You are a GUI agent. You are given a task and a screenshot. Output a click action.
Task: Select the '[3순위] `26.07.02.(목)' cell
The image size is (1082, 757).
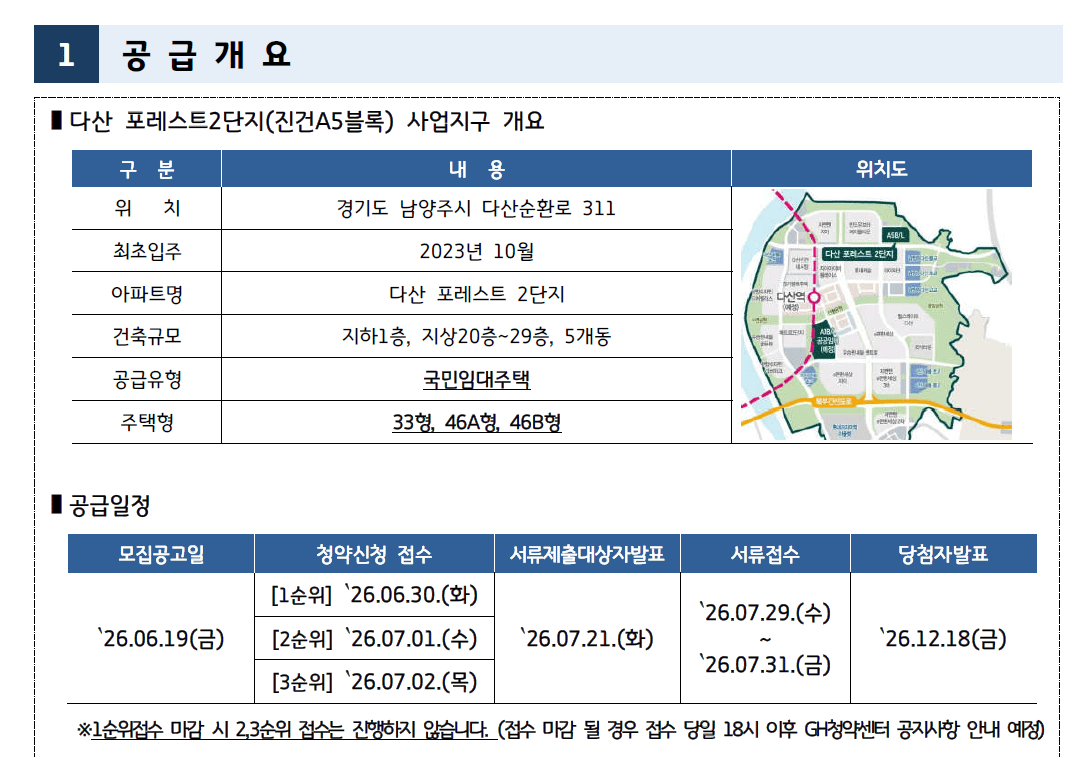[374, 682]
